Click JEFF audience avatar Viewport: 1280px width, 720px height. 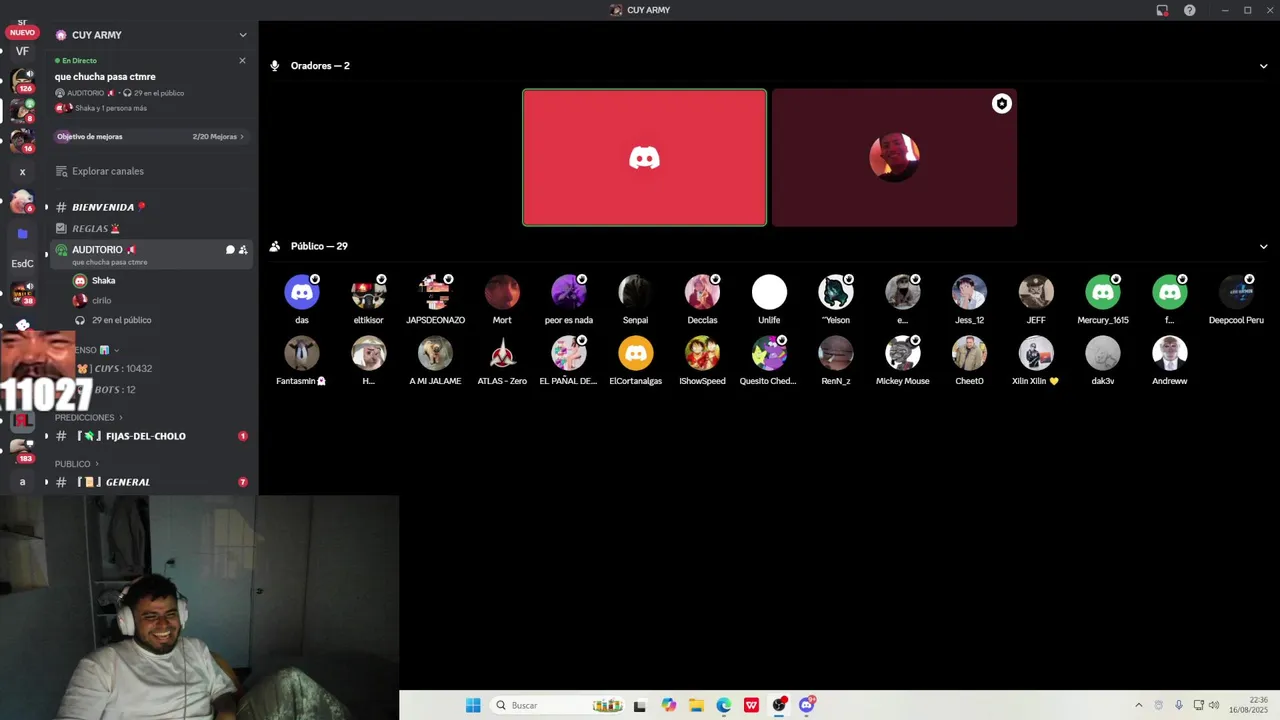1036,292
